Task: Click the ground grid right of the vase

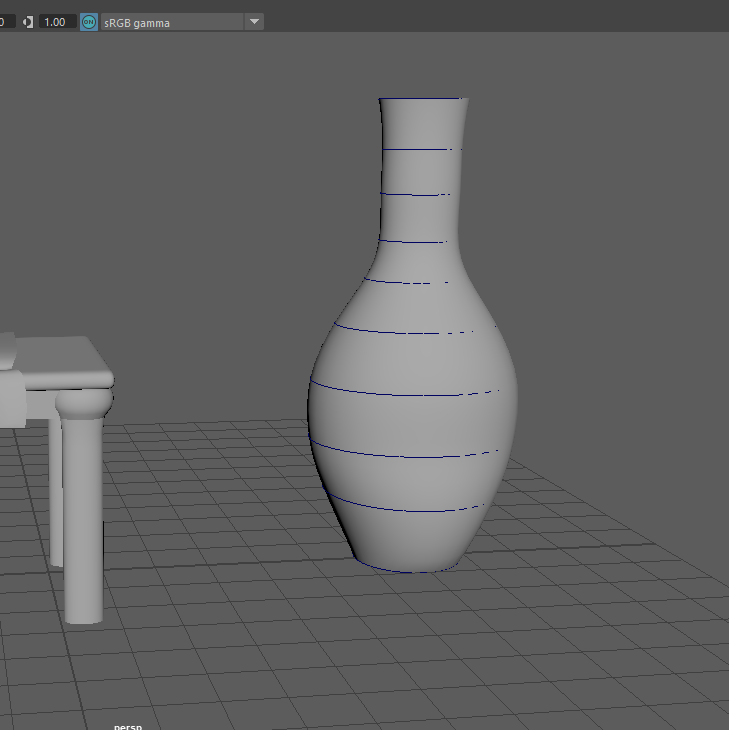Action: tap(600, 600)
